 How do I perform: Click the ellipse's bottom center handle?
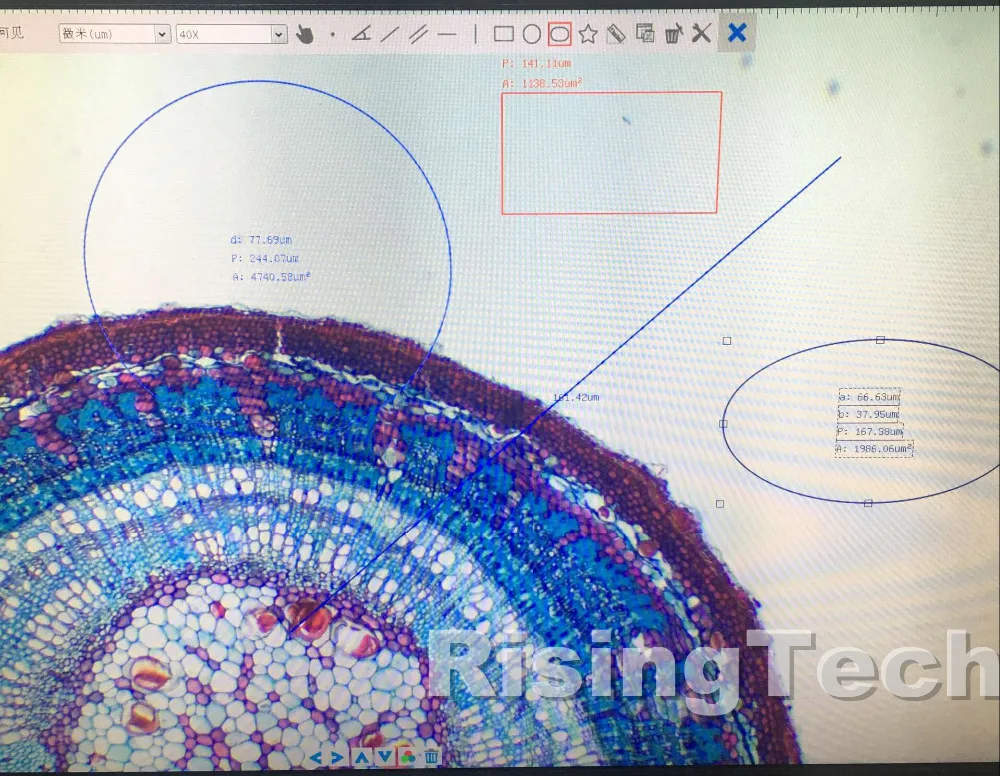click(x=868, y=503)
